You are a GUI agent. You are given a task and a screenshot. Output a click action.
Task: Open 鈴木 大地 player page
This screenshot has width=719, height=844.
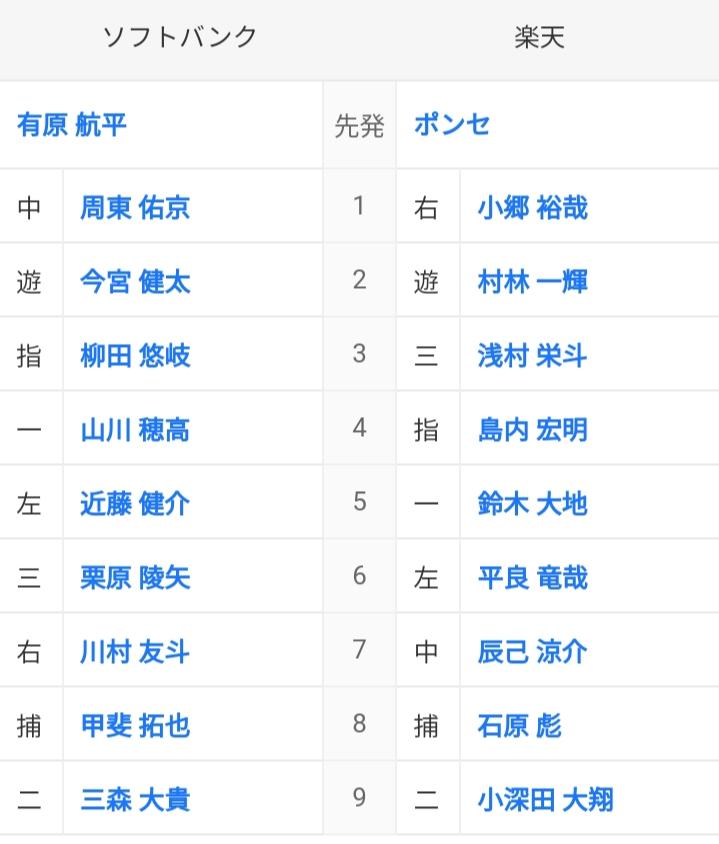[532, 504]
